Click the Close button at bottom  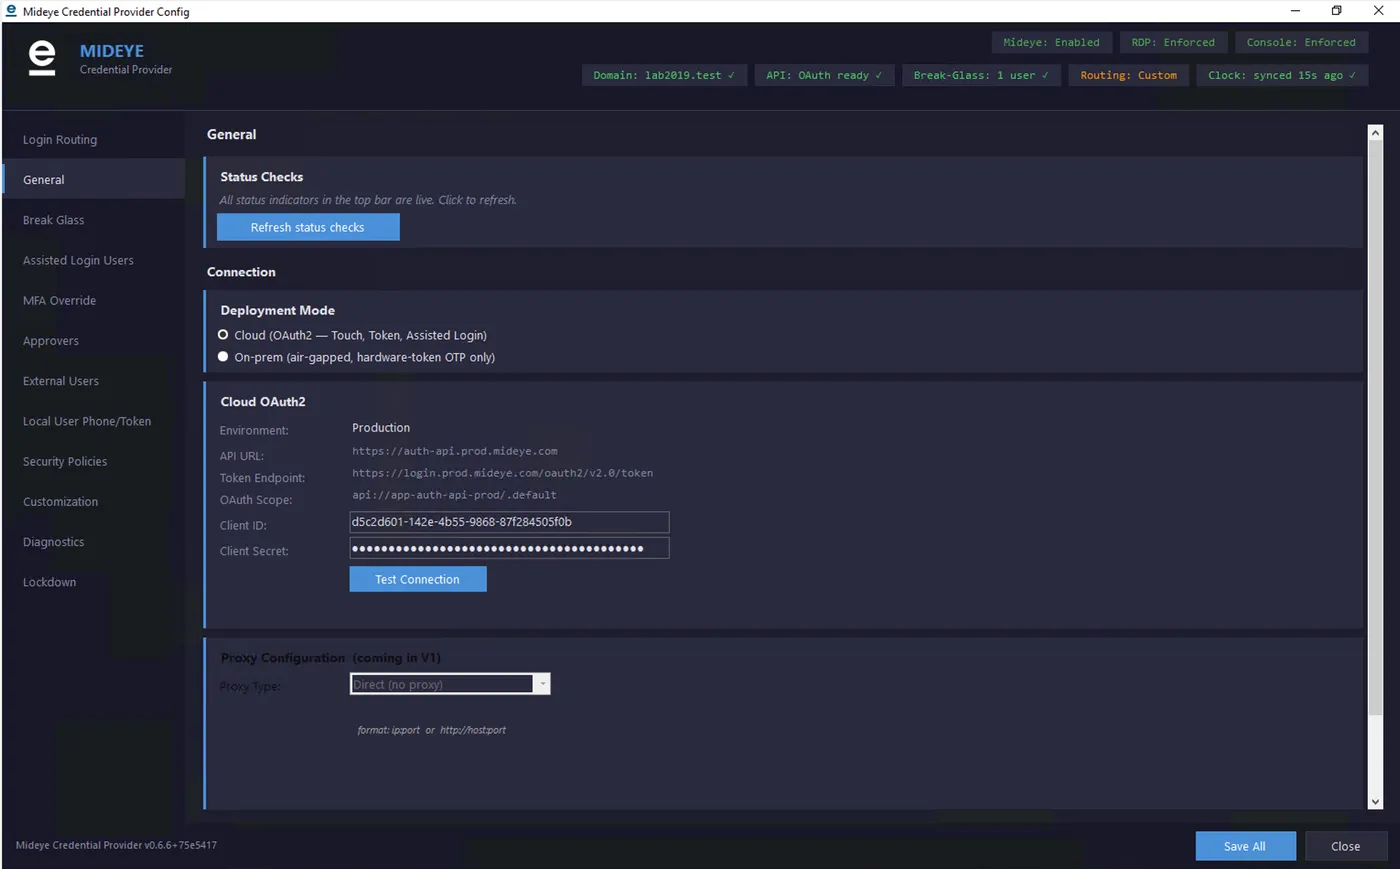pos(1346,846)
